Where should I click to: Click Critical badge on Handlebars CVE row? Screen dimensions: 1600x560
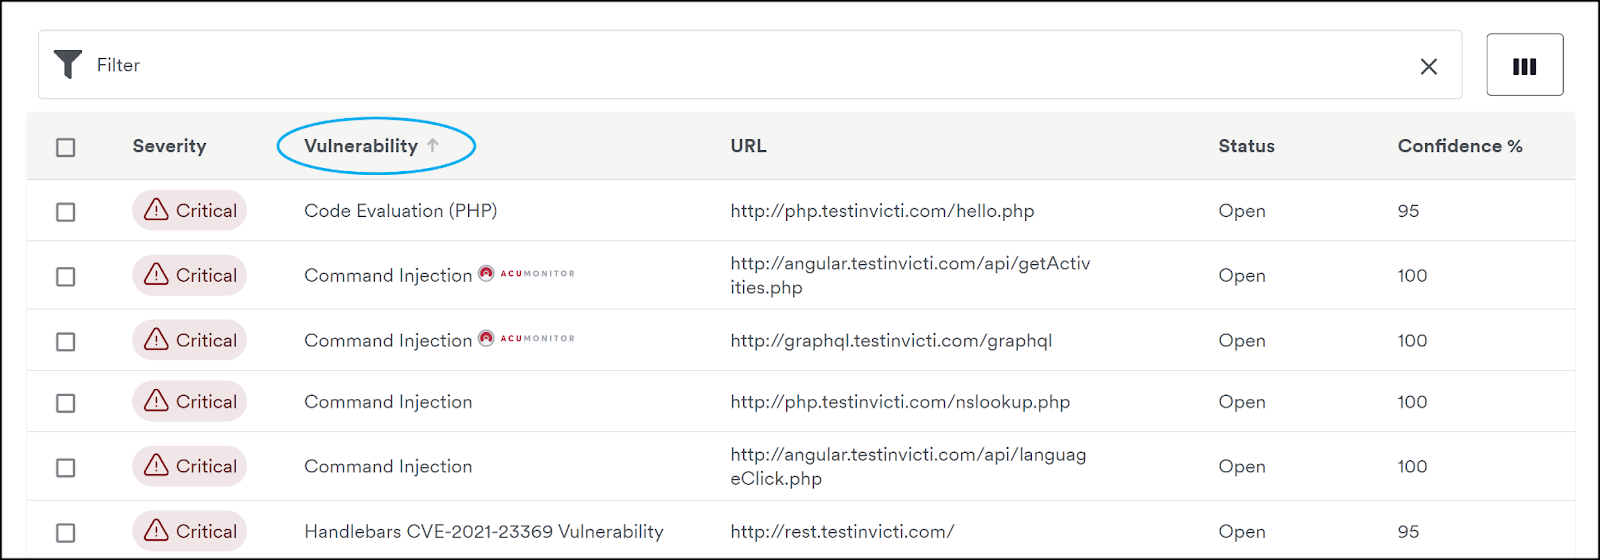pos(190,531)
